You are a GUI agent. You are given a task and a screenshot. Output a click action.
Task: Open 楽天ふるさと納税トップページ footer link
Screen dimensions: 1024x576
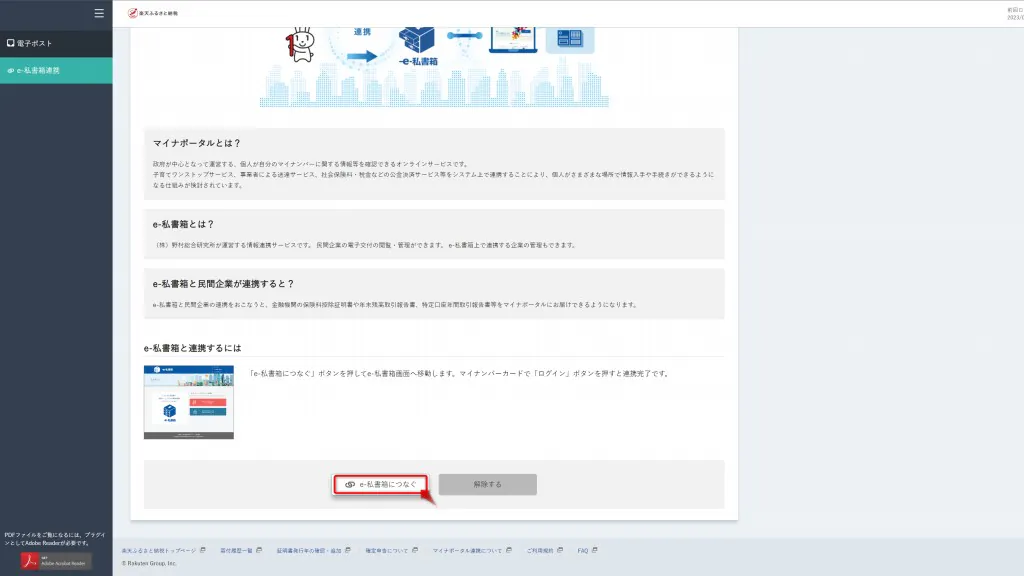158,550
